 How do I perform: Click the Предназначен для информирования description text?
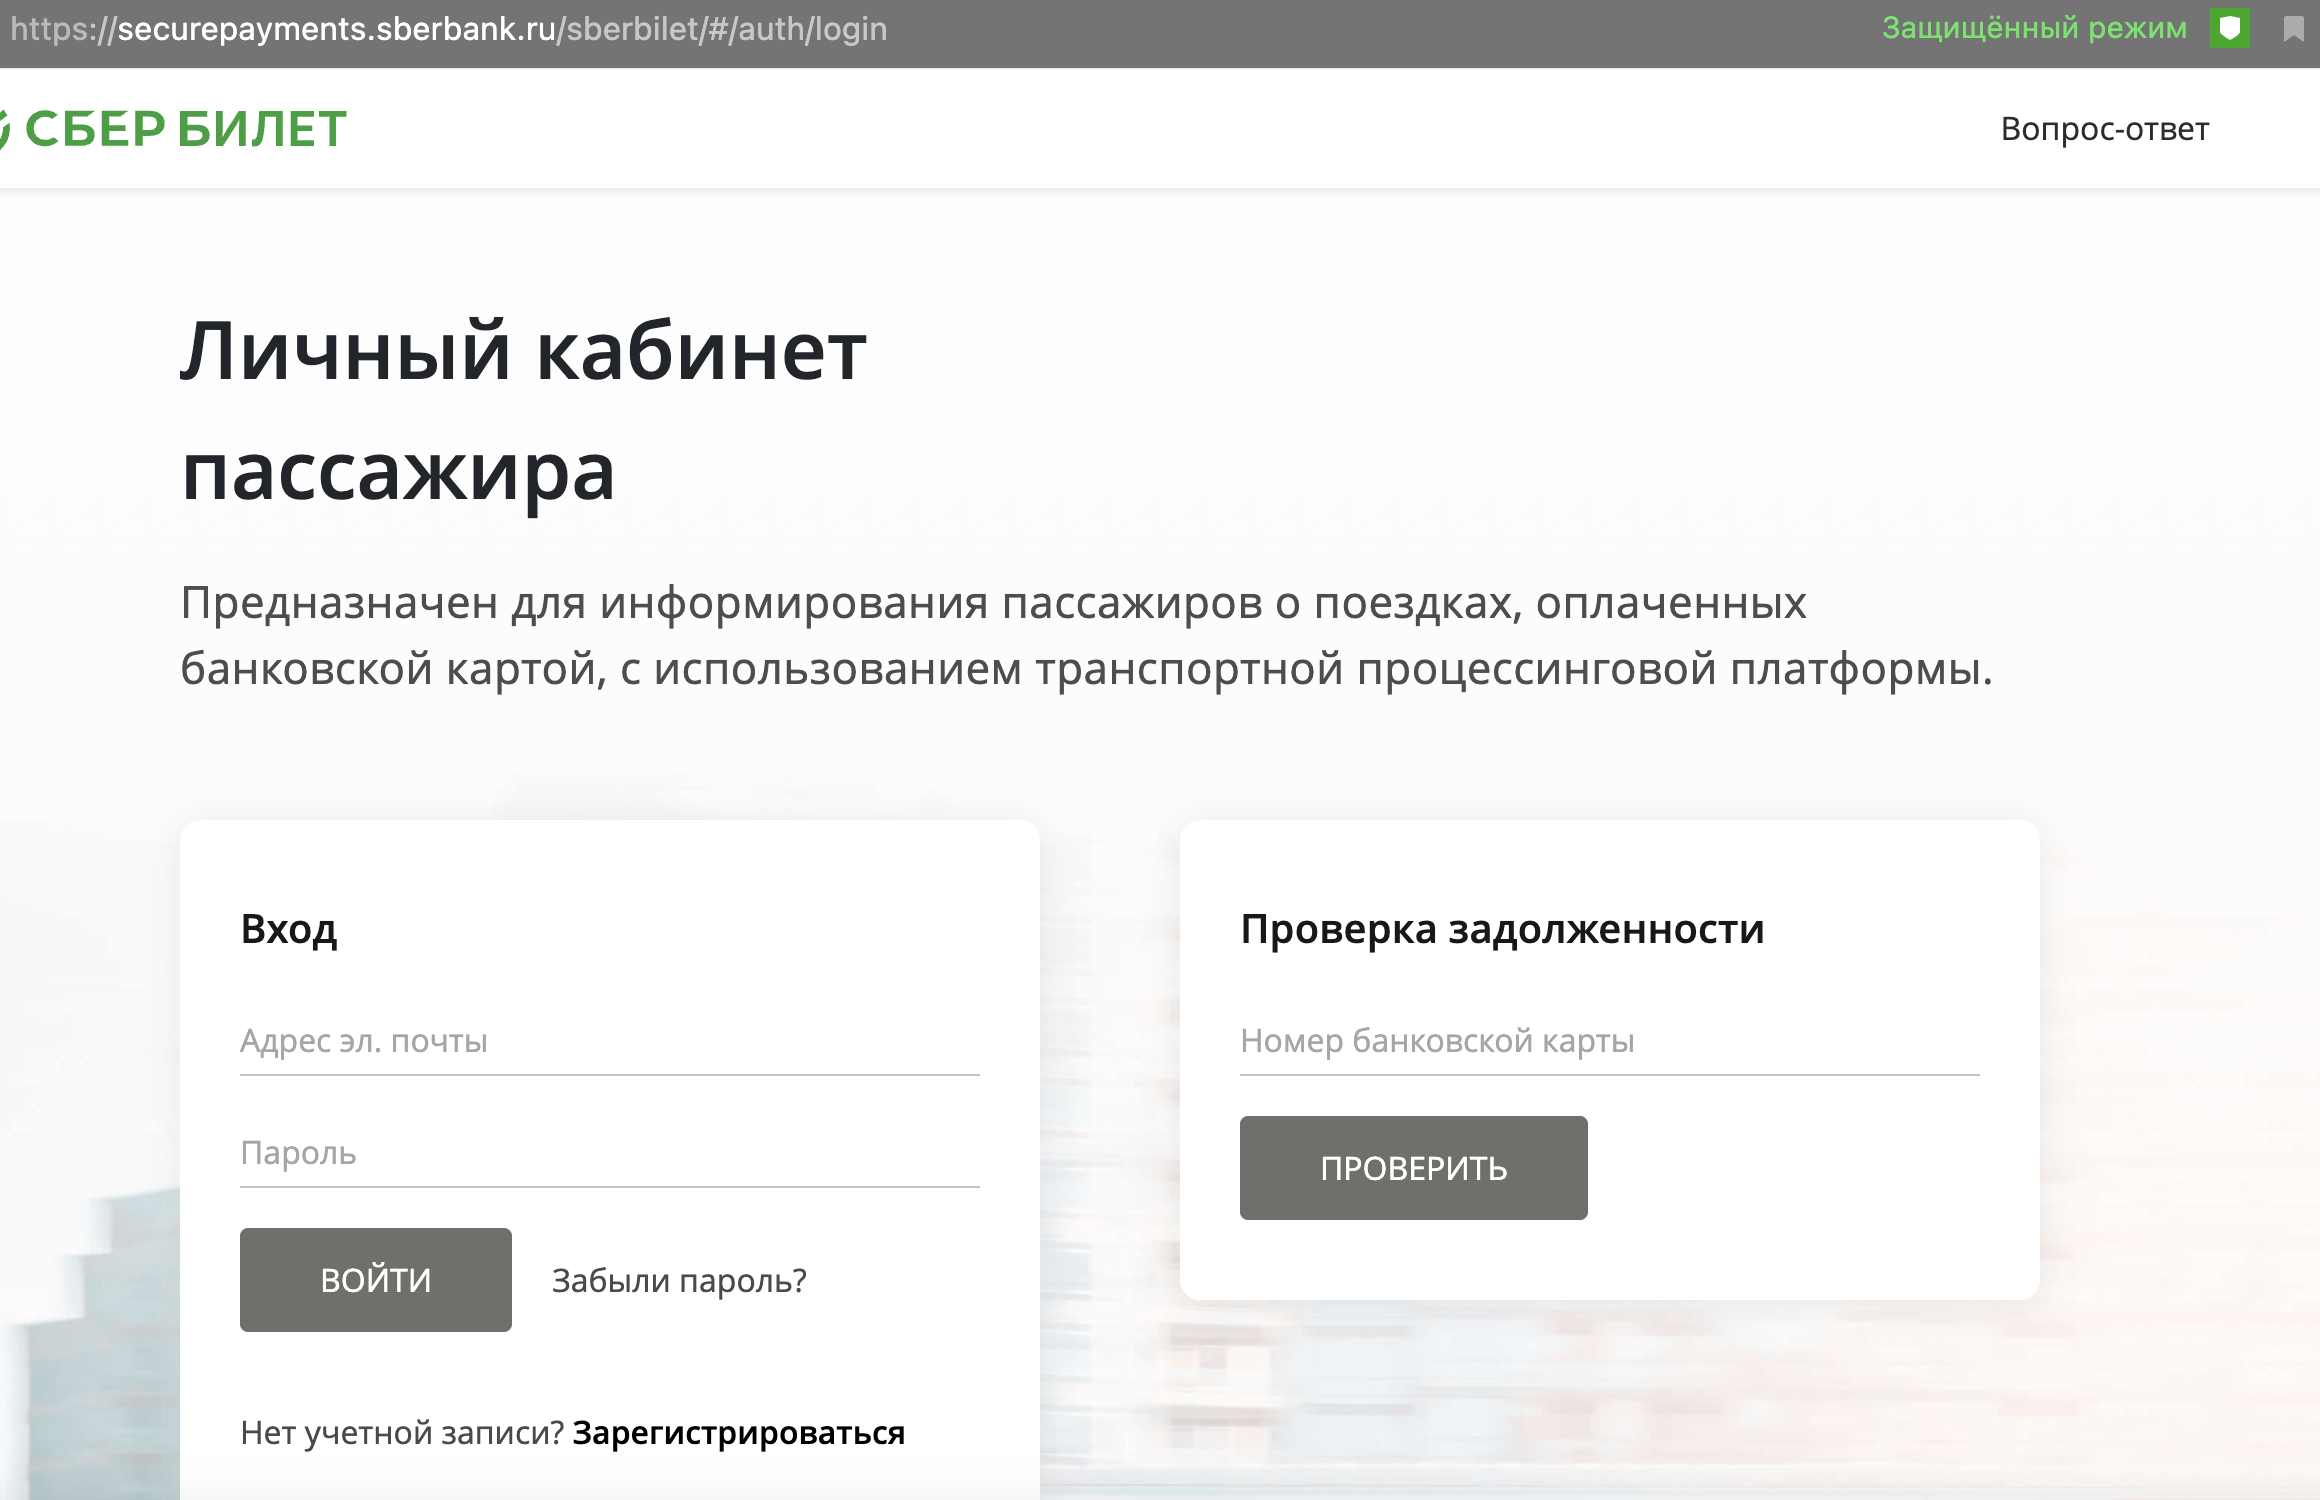[x=1085, y=636]
